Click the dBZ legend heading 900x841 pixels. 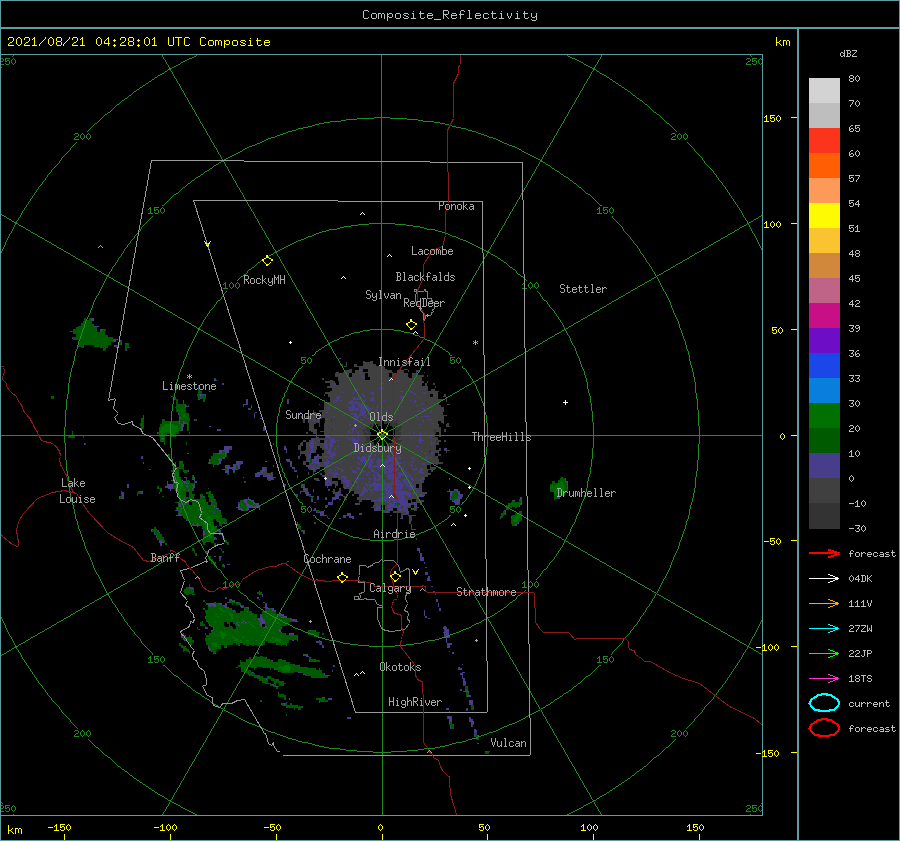(x=848, y=53)
